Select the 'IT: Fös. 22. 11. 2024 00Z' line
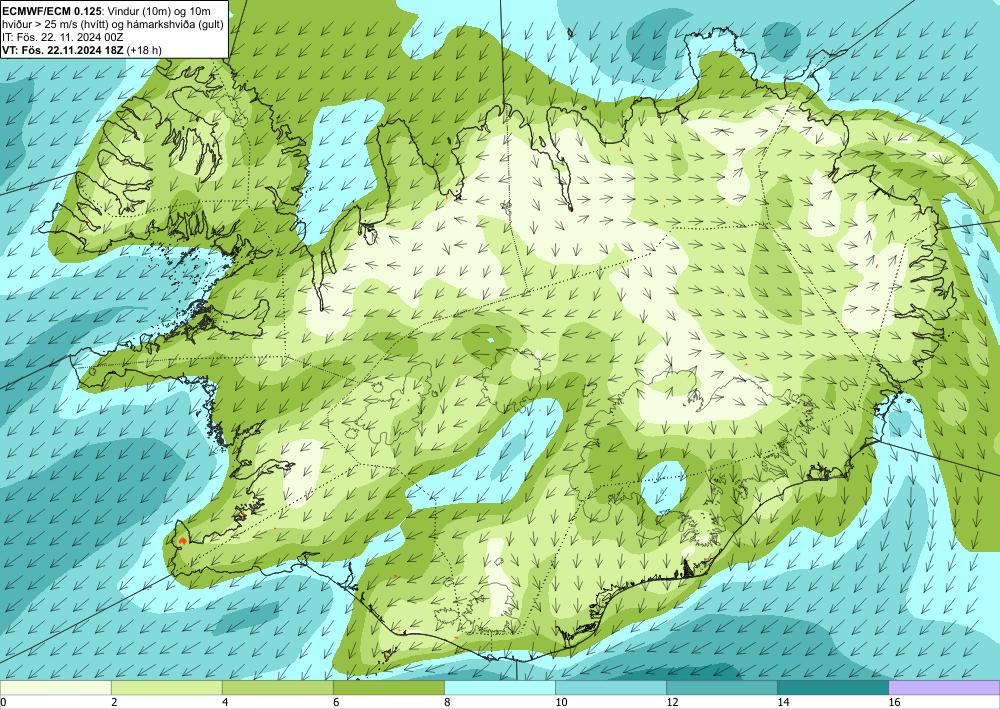The height and width of the screenshot is (709, 1000). (x=62, y=37)
